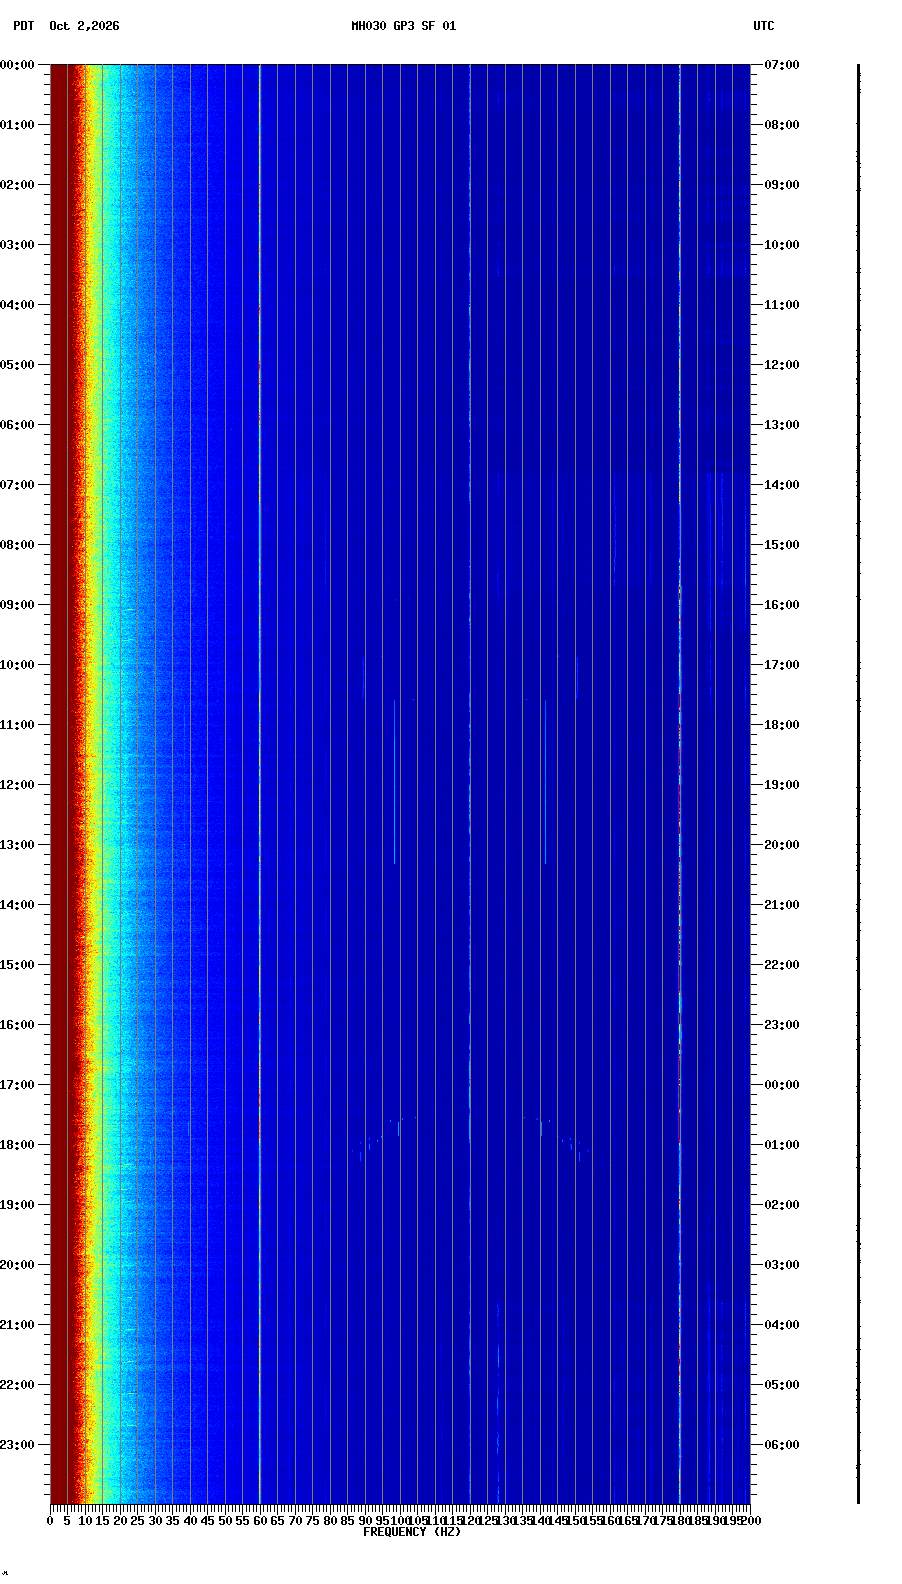Click 09:00 on the UTC time axis

(x=782, y=185)
